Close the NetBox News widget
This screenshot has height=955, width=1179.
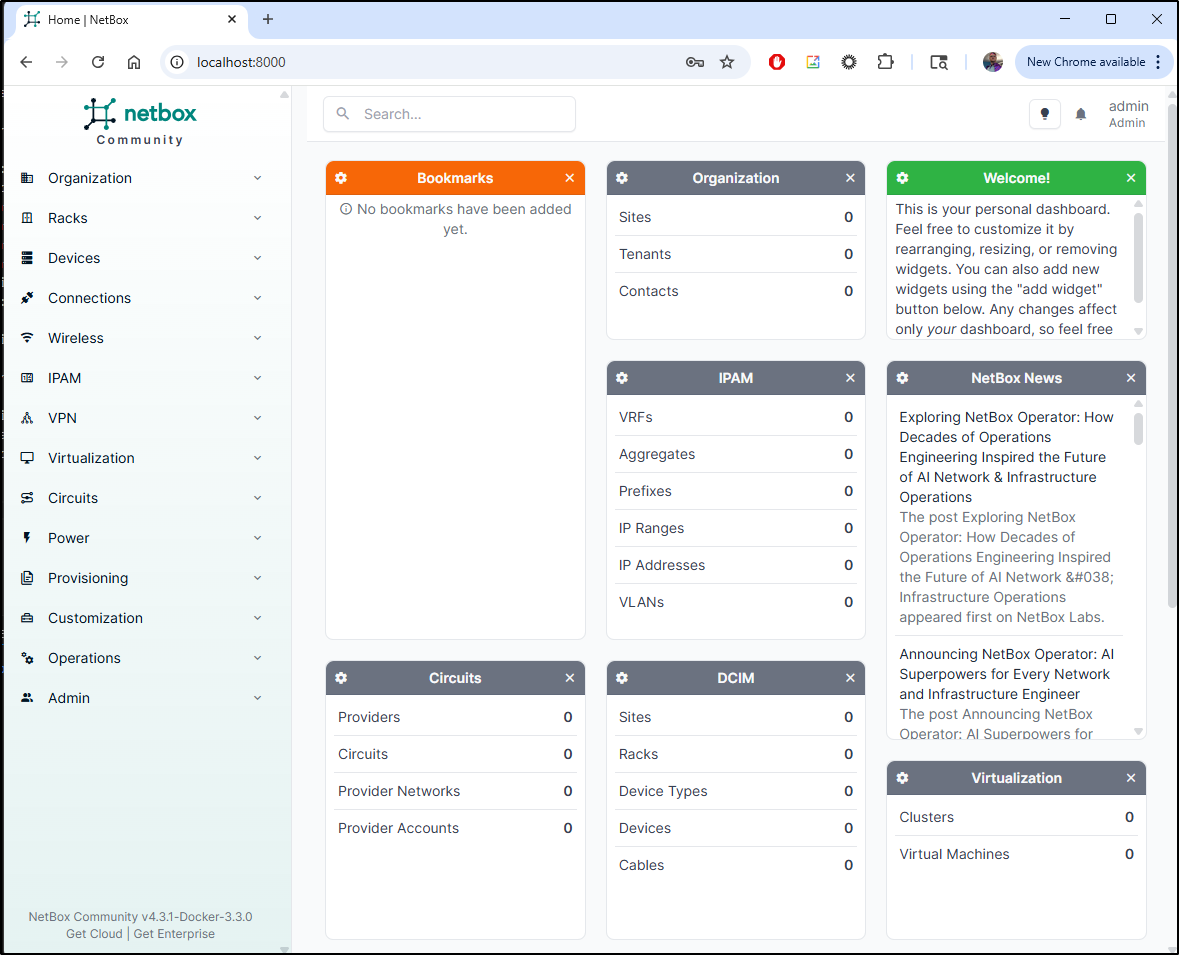point(1131,378)
